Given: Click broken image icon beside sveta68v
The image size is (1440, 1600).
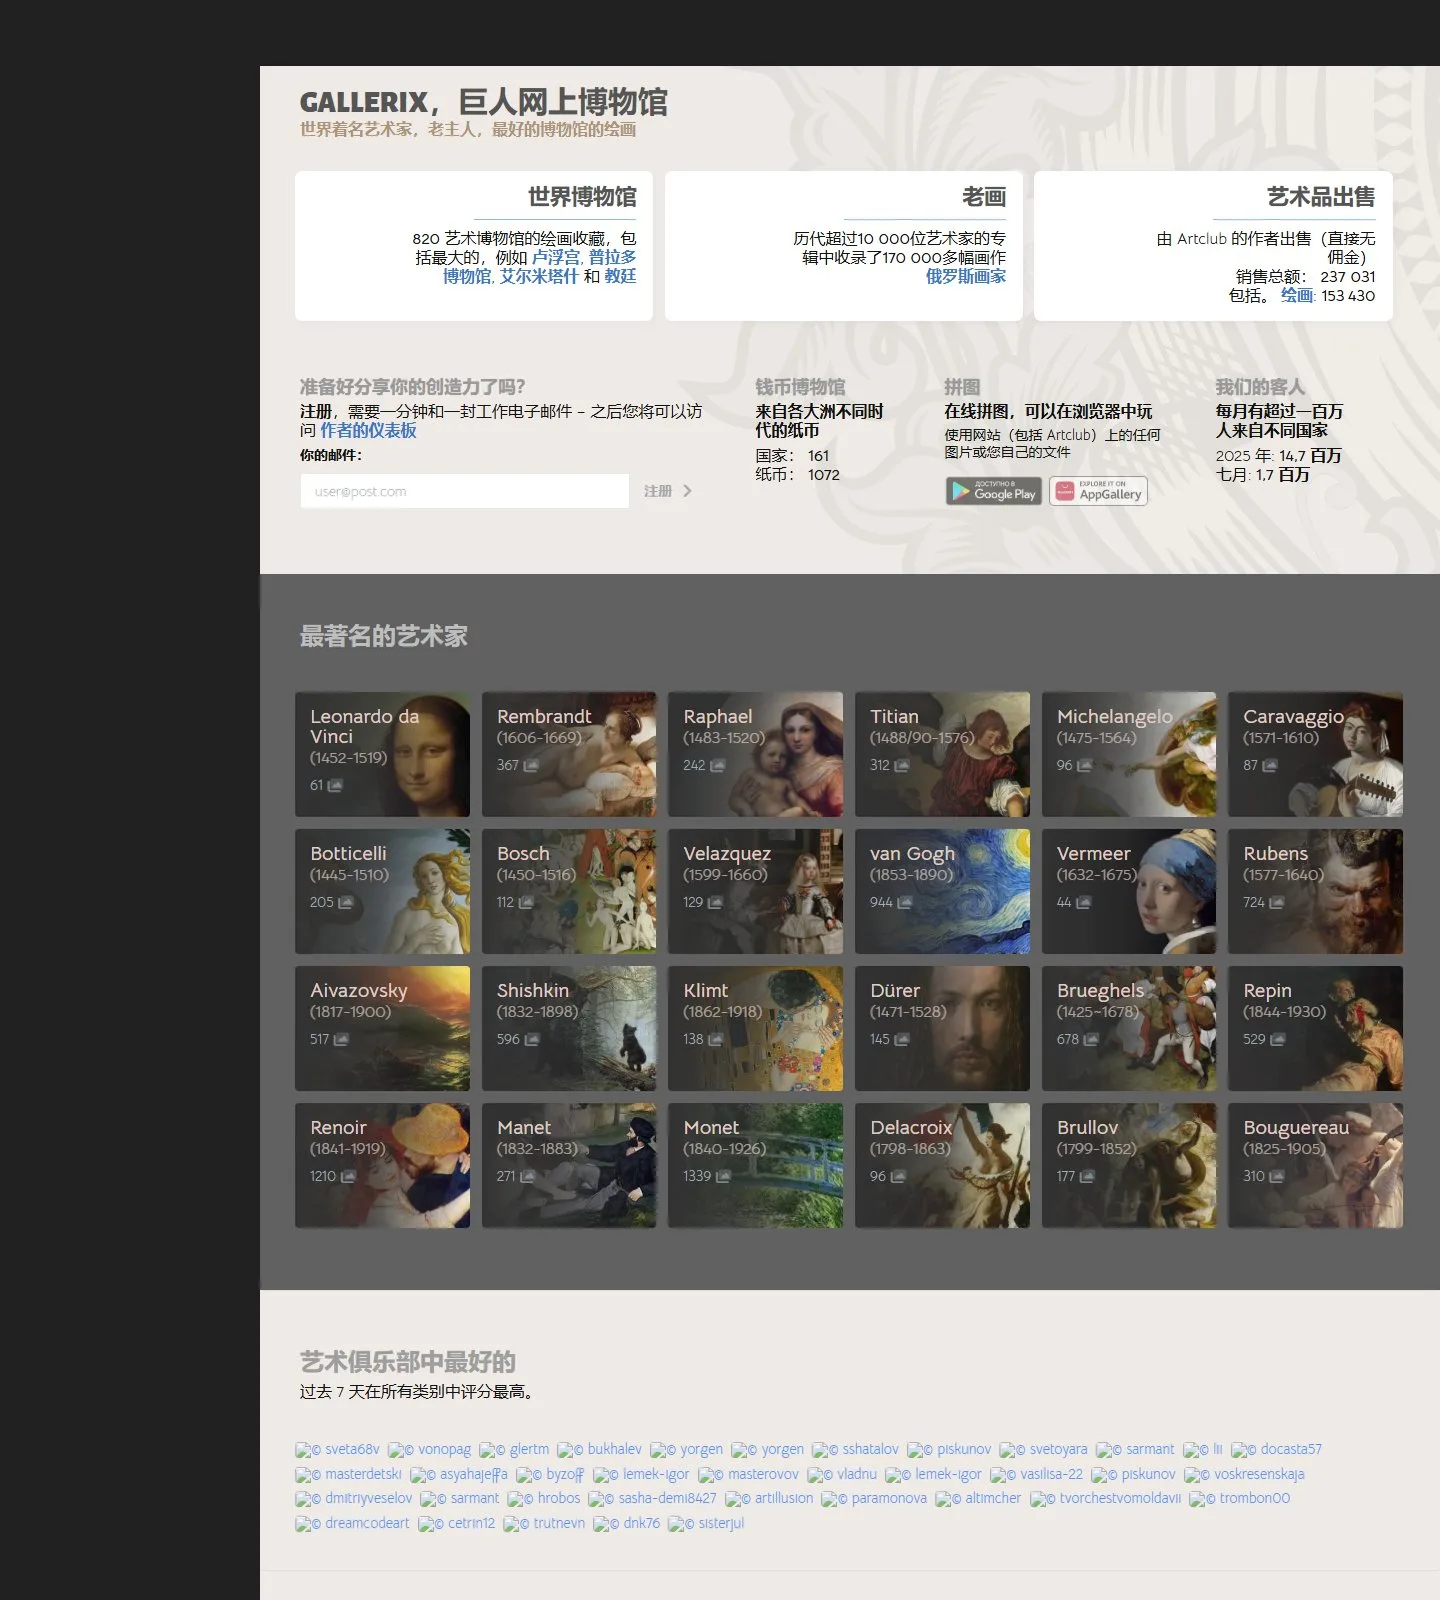Looking at the screenshot, I should tap(303, 1450).
